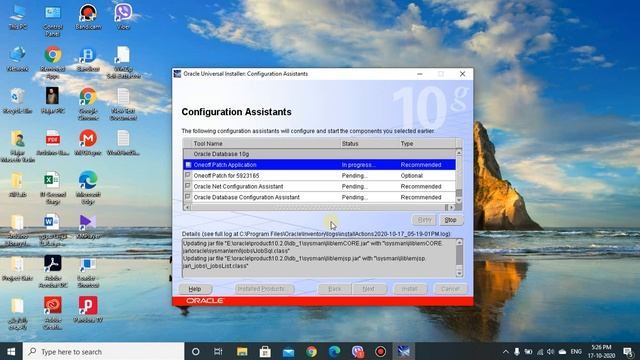Click the Installed Products button
The height and width of the screenshot is (360, 640).
click(264, 289)
